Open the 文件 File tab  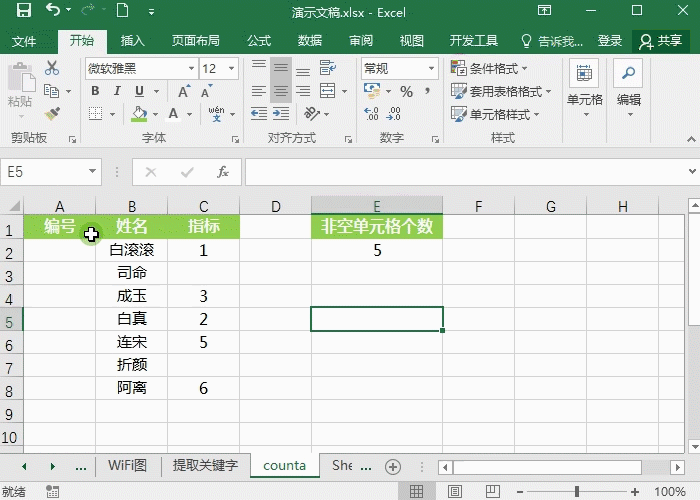pyautogui.click(x=24, y=42)
